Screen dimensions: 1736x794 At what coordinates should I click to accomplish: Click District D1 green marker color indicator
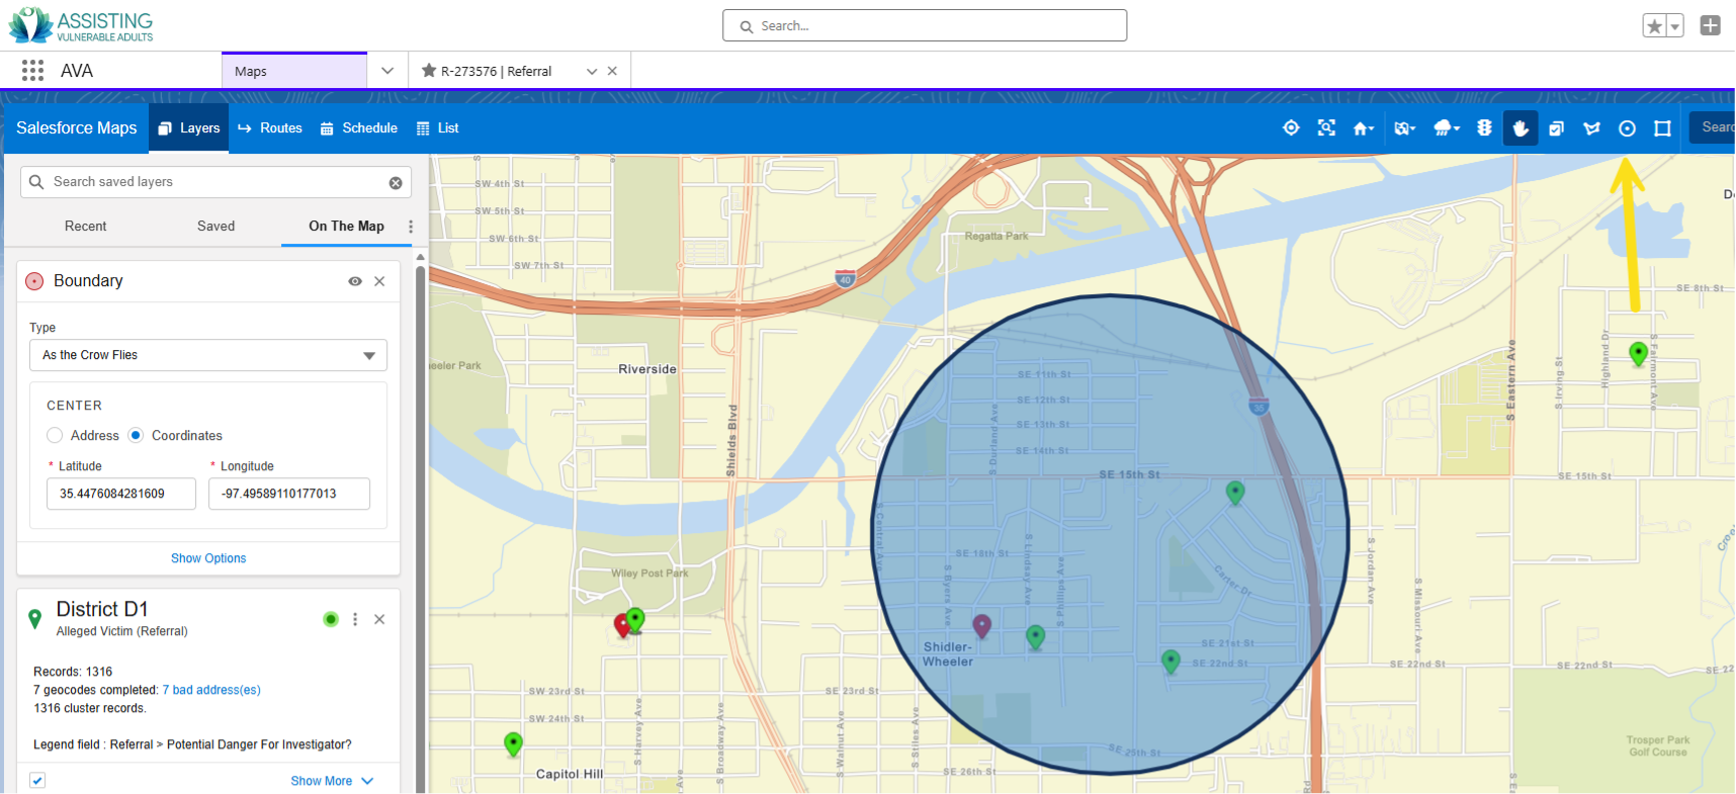pyautogui.click(x=331, y=619)
